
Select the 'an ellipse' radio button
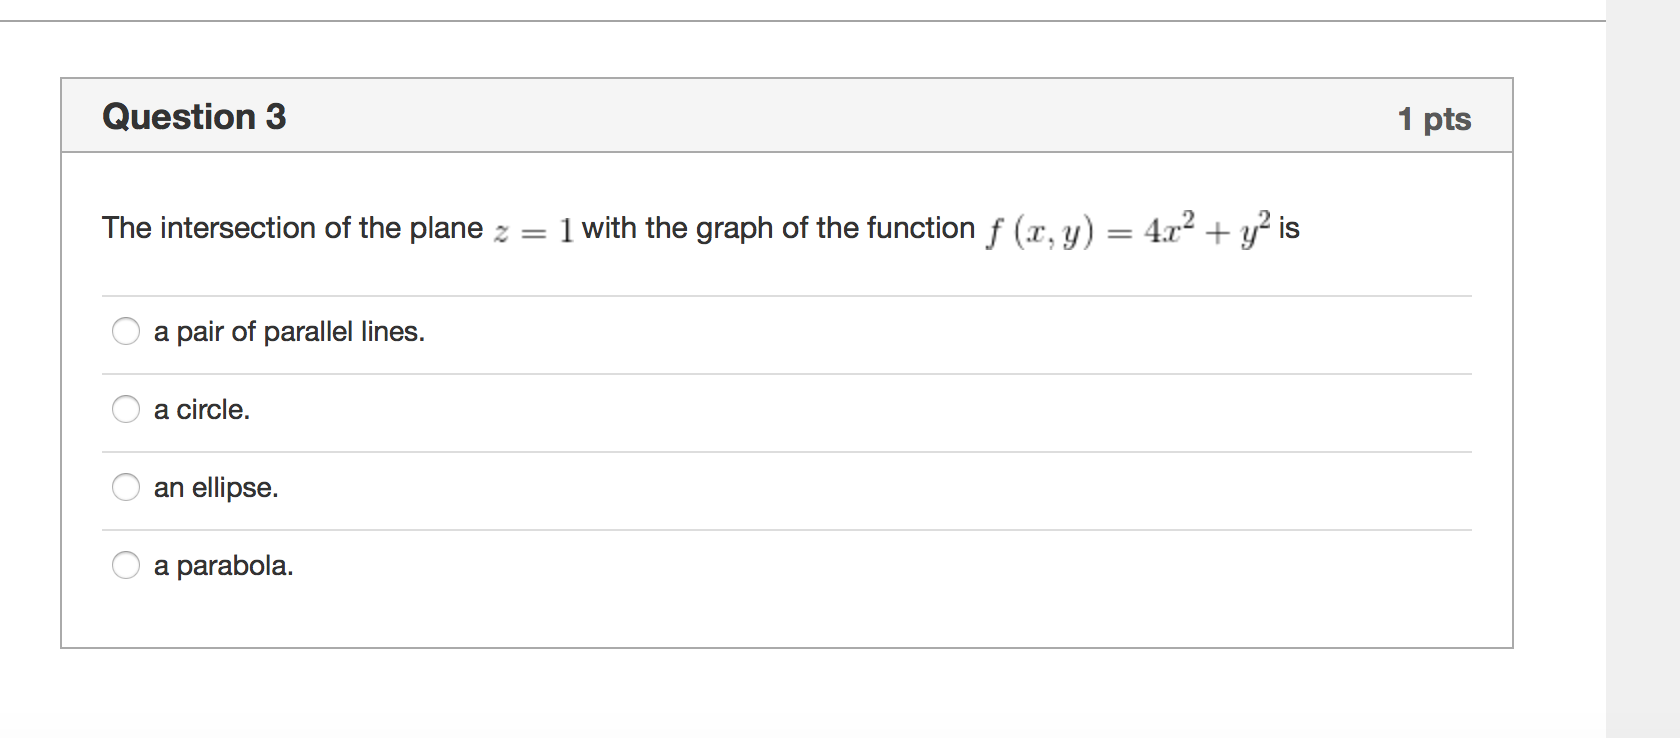(x=126, y=487)
